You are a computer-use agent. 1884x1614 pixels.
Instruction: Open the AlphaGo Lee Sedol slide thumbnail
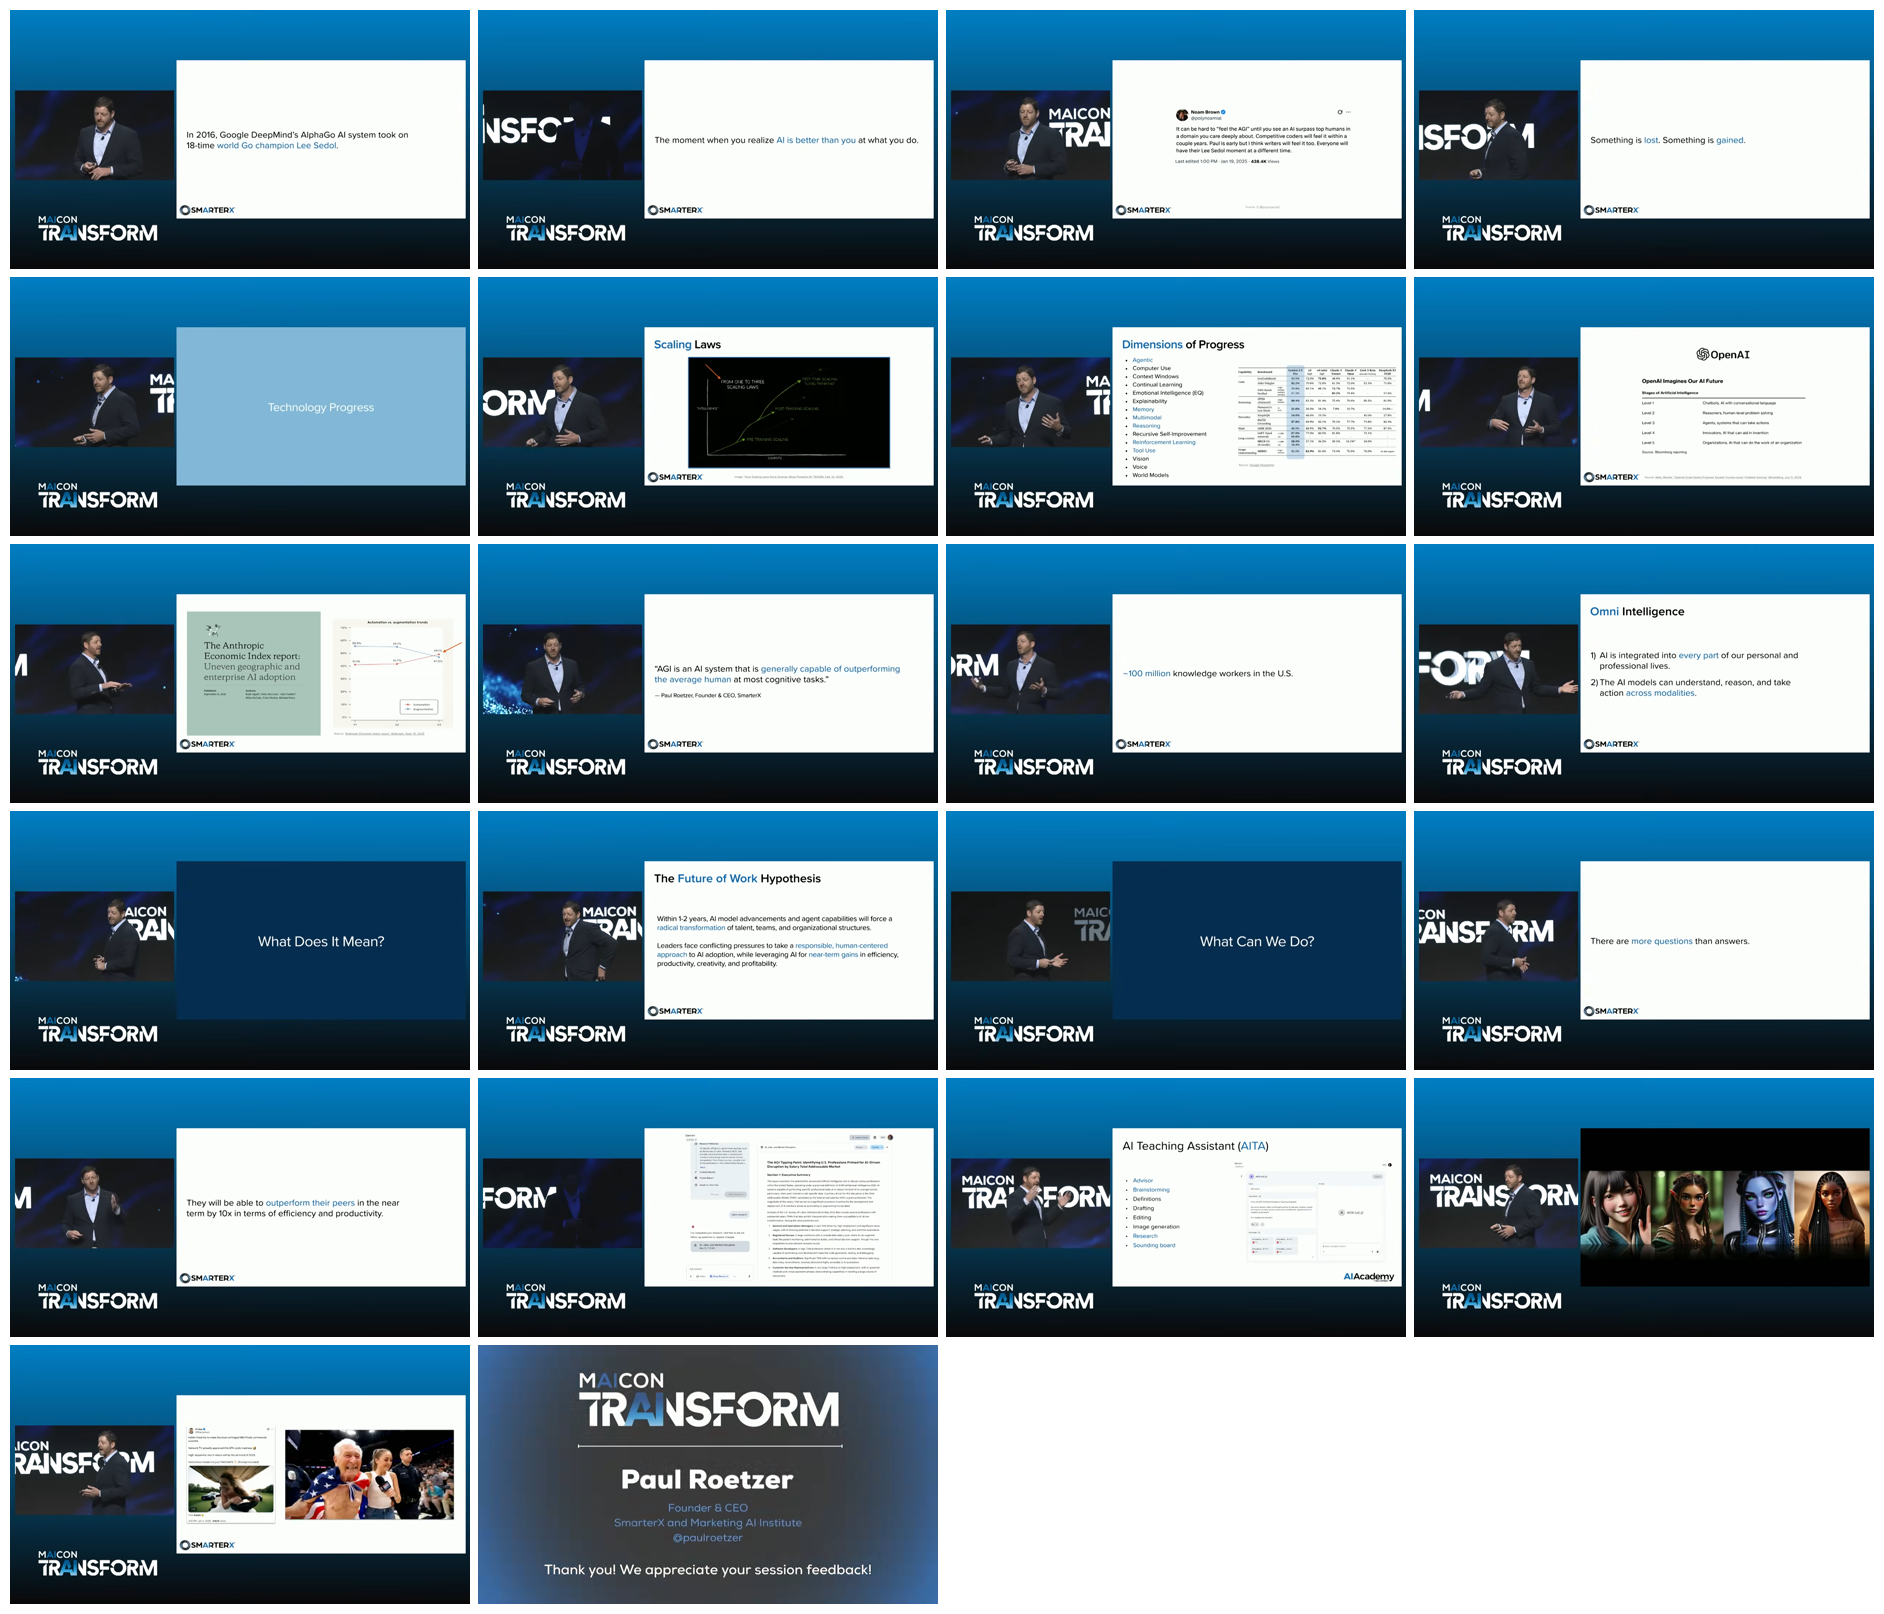click(240, 139)
